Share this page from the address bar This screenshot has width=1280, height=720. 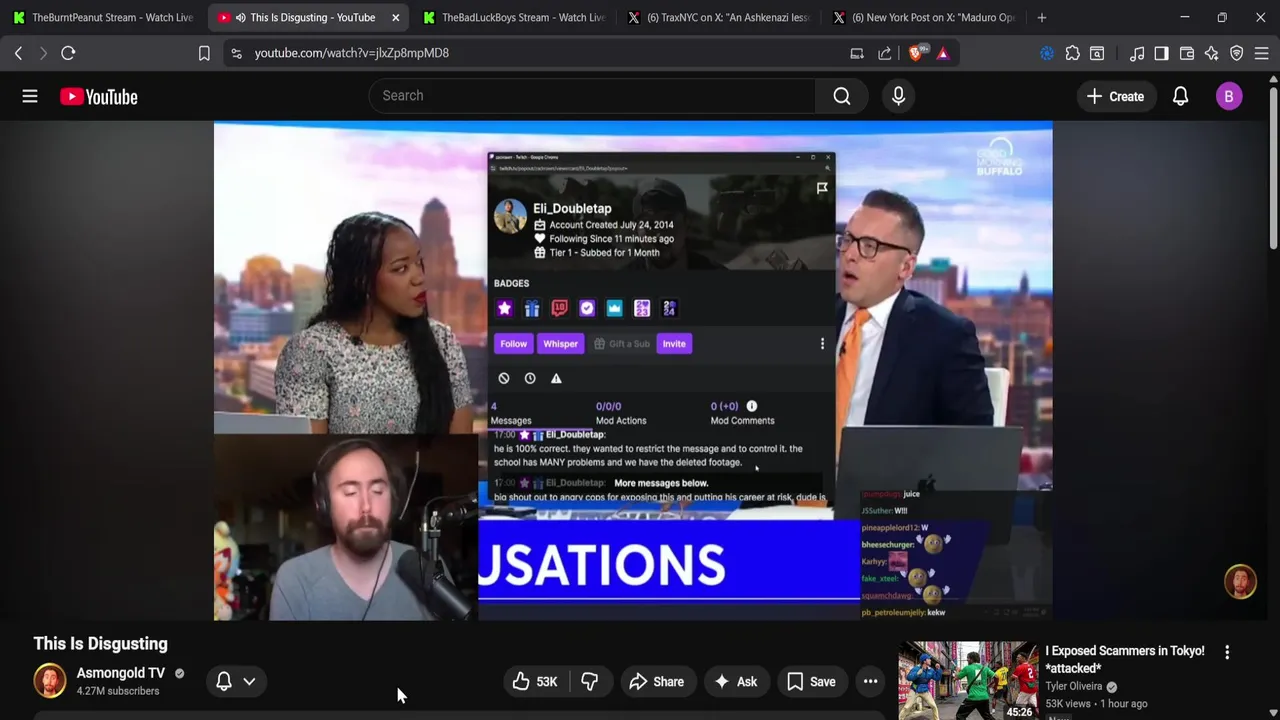click(x=885, y=53)
